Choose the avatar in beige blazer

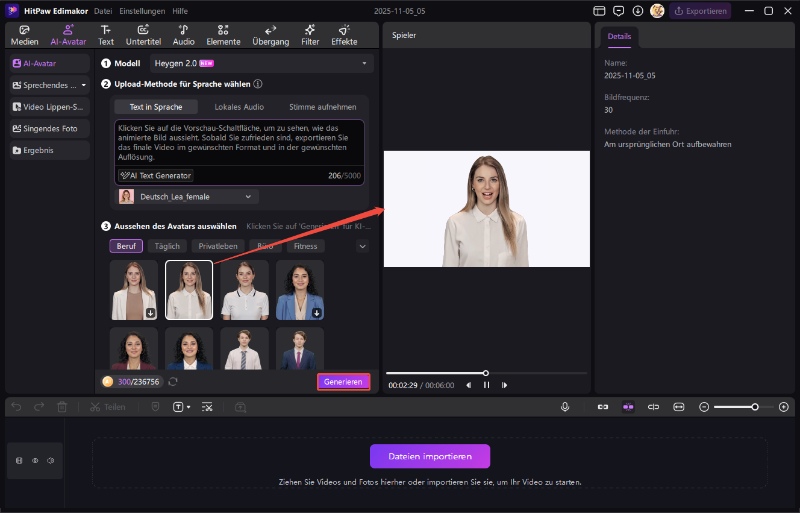[x=134, y=290]
